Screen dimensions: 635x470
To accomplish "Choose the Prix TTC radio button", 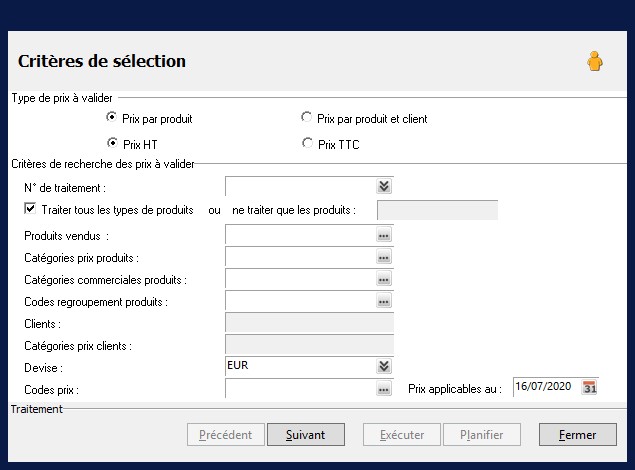I will (306, 144).
